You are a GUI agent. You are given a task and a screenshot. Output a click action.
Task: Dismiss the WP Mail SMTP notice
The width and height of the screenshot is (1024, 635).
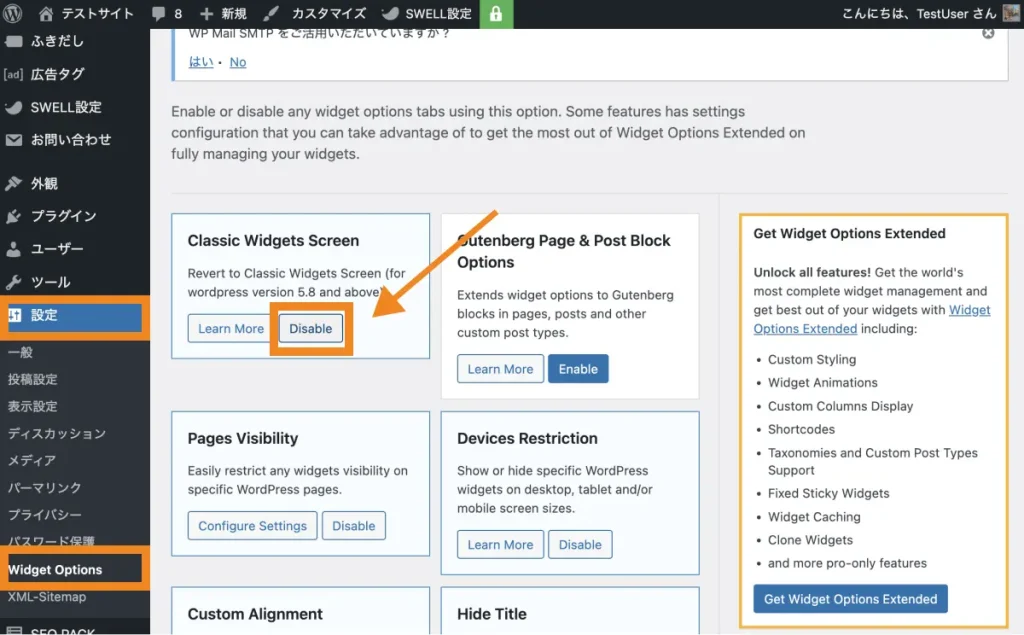(988, 33)
